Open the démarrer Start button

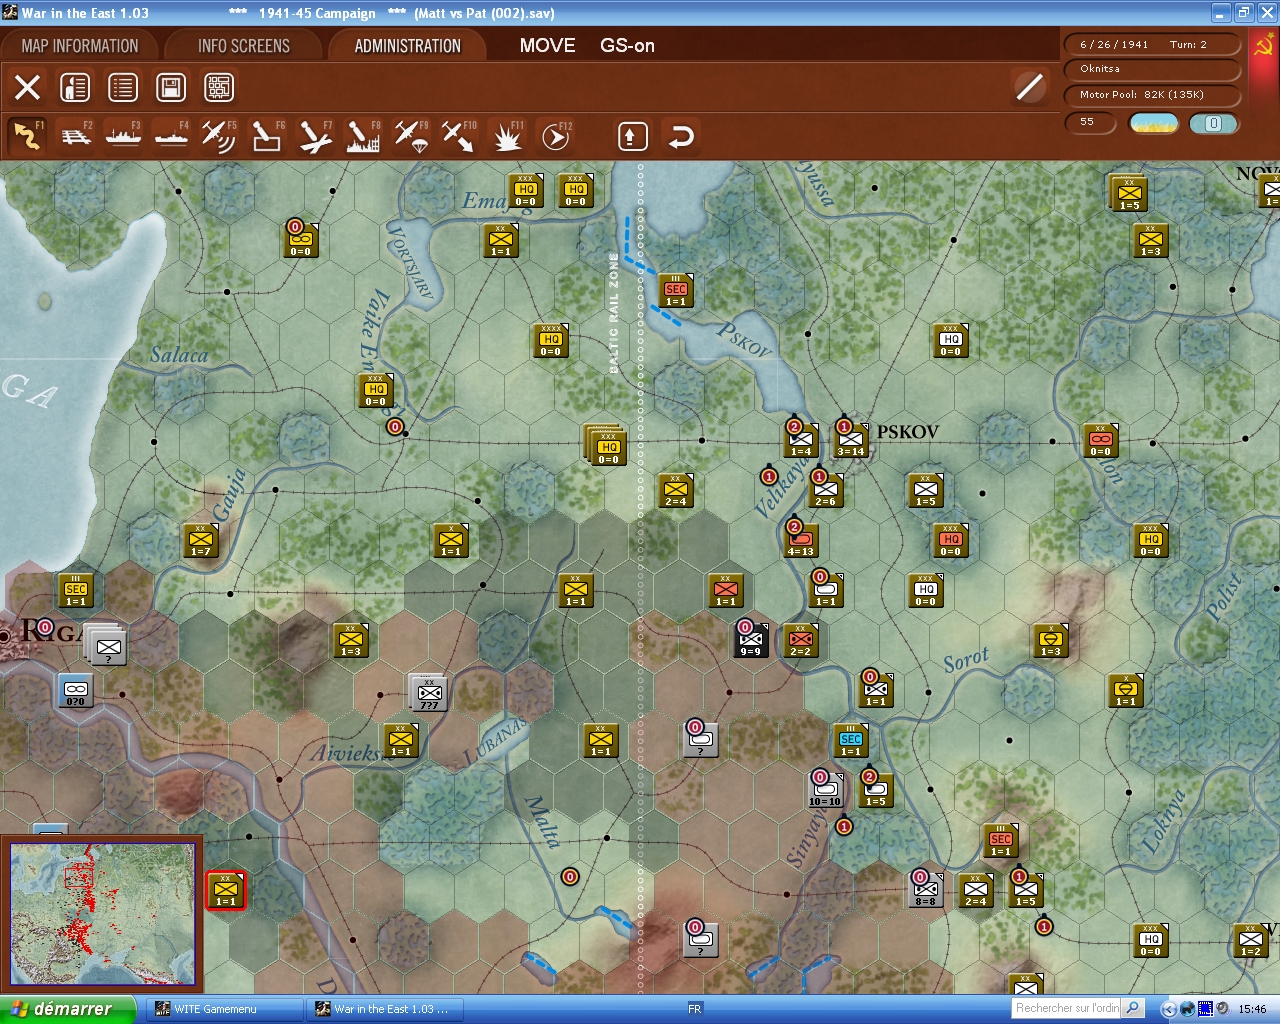tap(67, 1009)
